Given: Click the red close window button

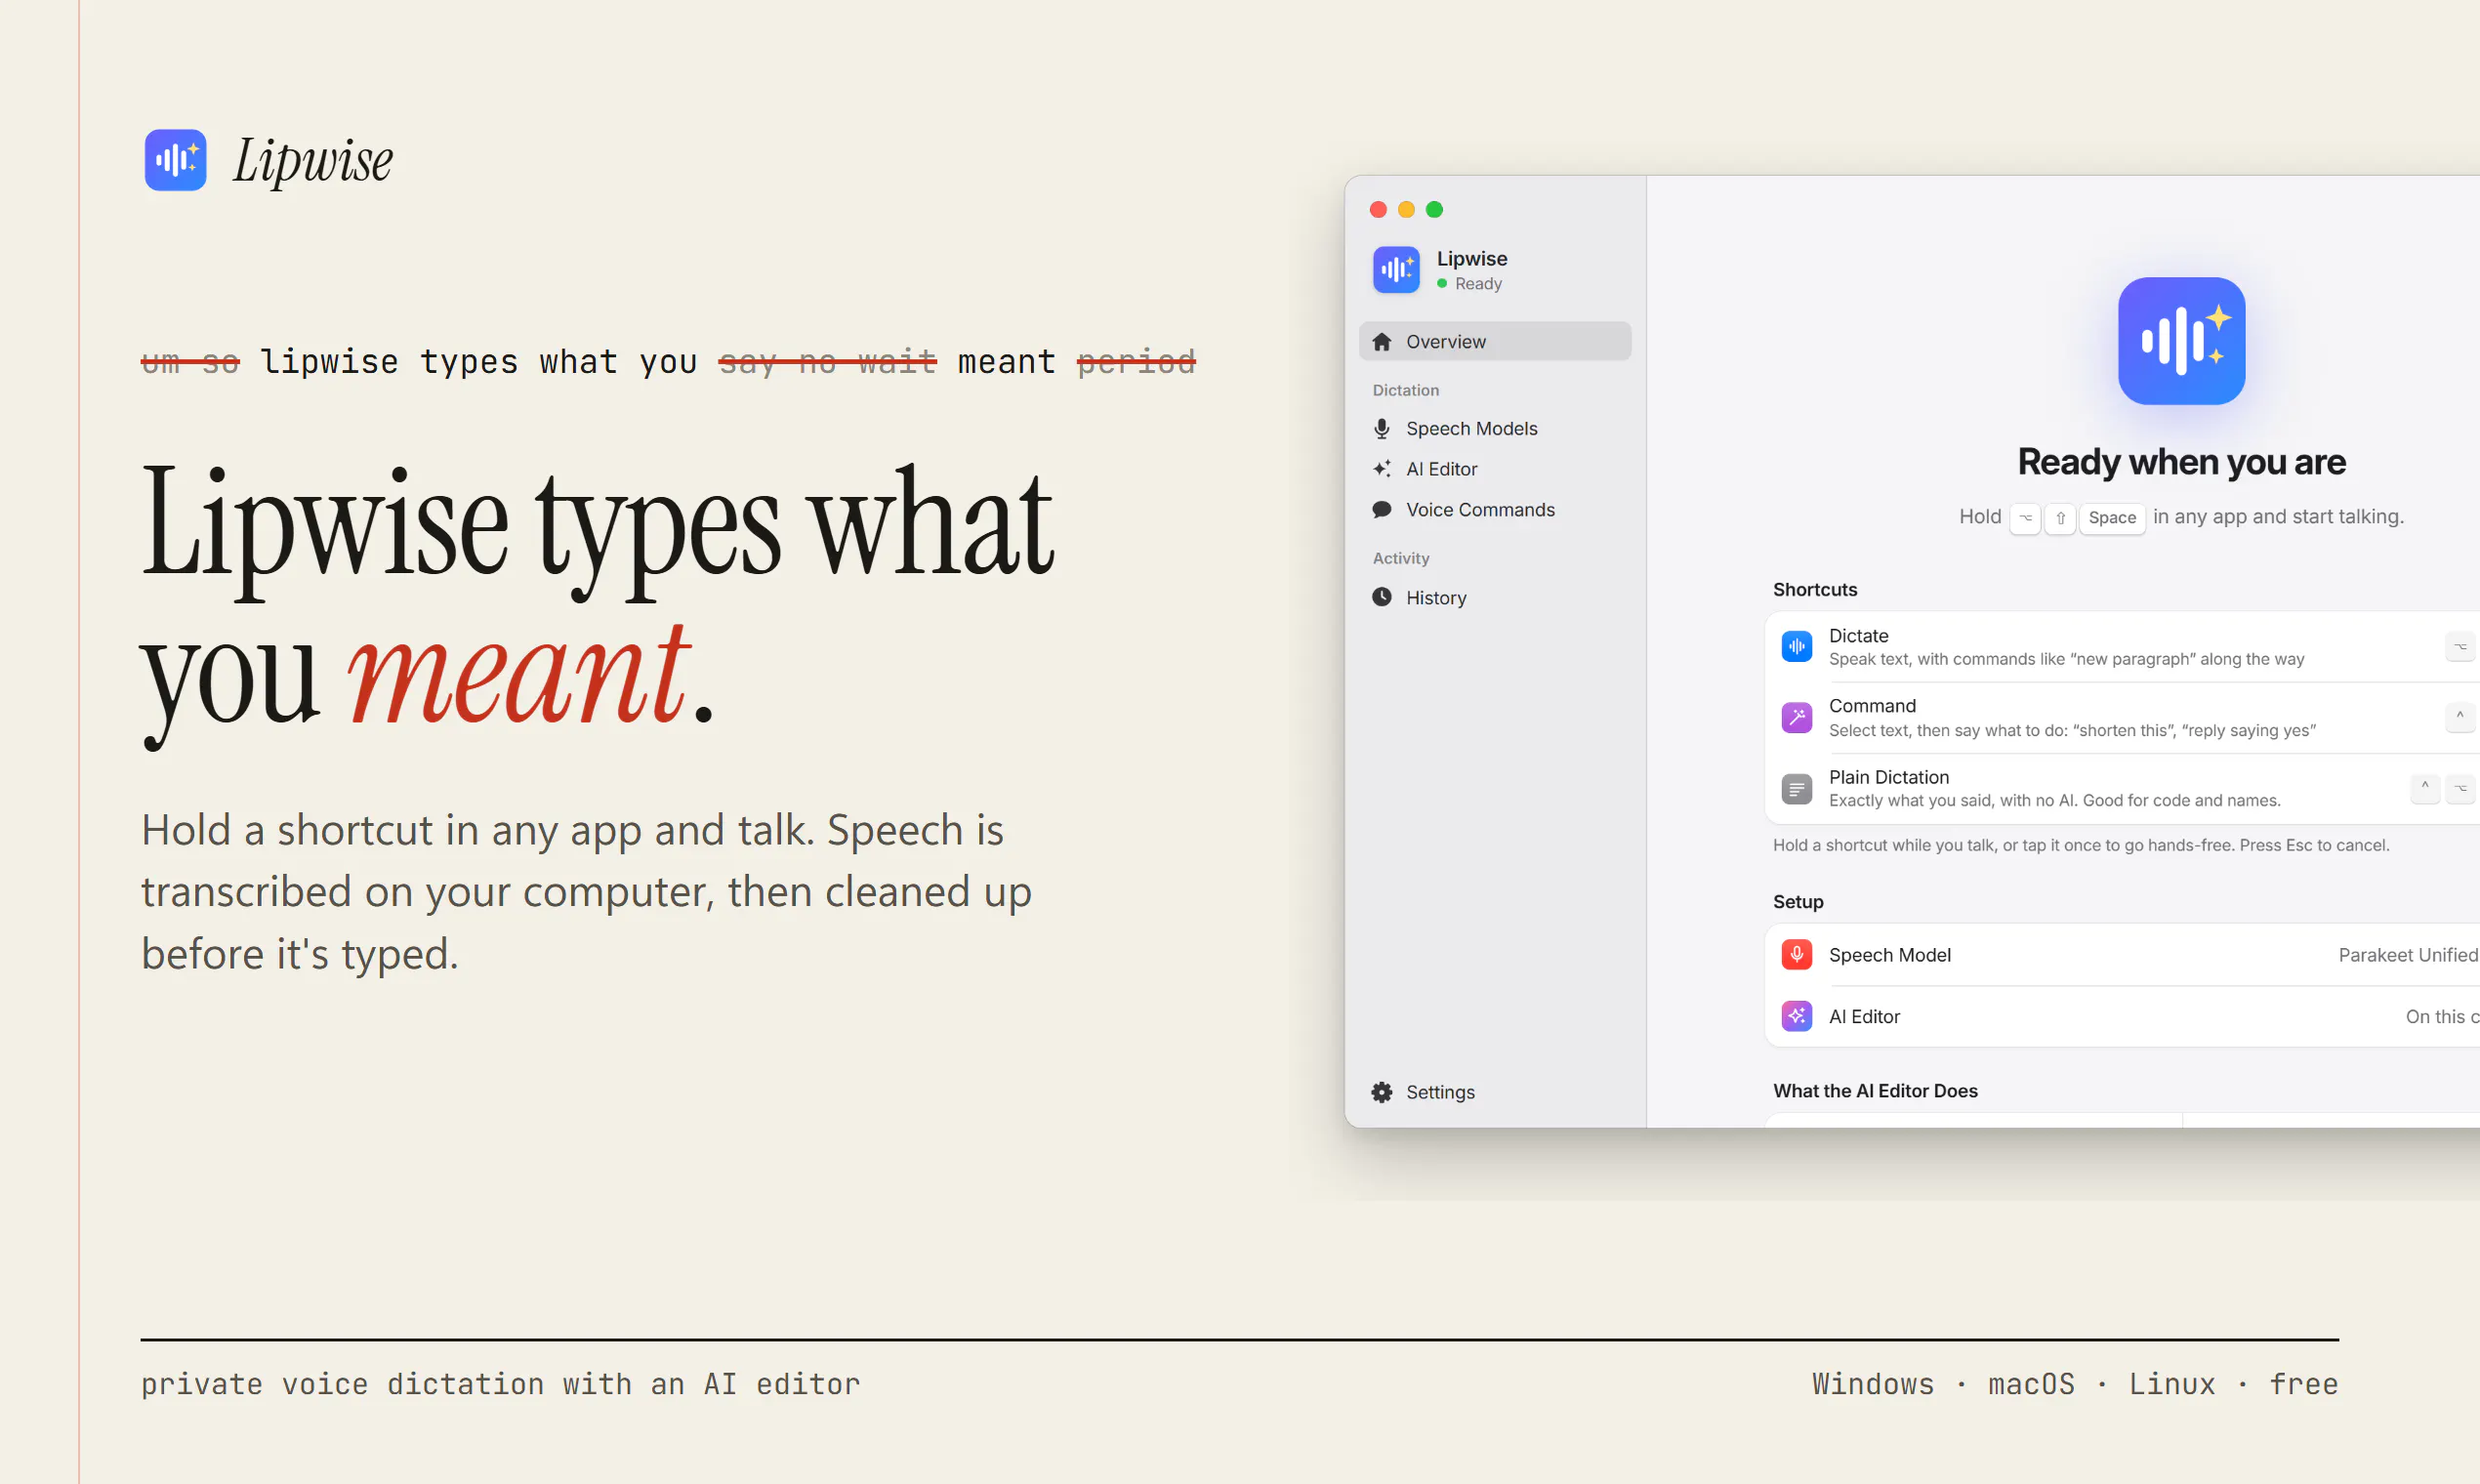Looking at the screenshot, I should point(1378,209).
